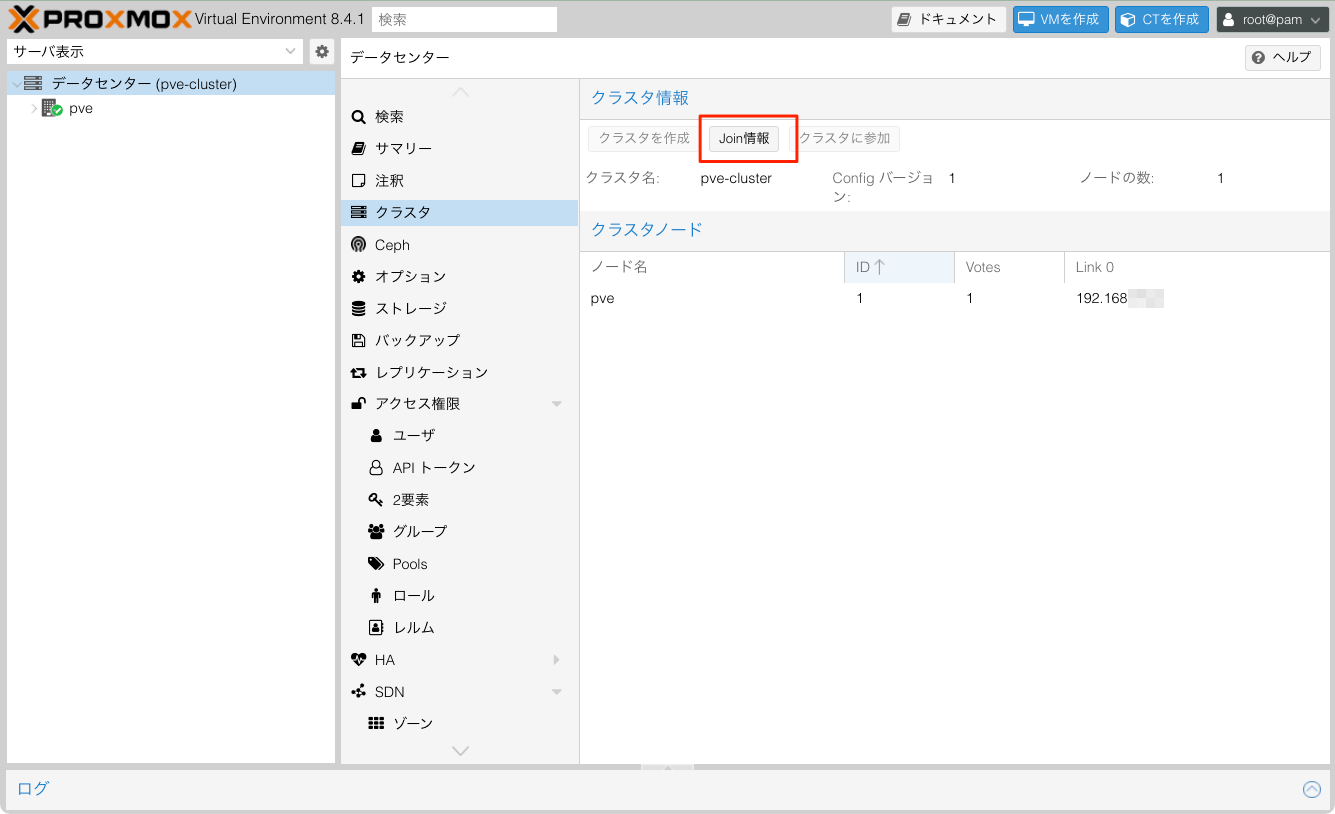The height and width of the screenshot is (814, 1335).
Task: Open the 注釈 notes menu item
Action: (x=459, y=180)
